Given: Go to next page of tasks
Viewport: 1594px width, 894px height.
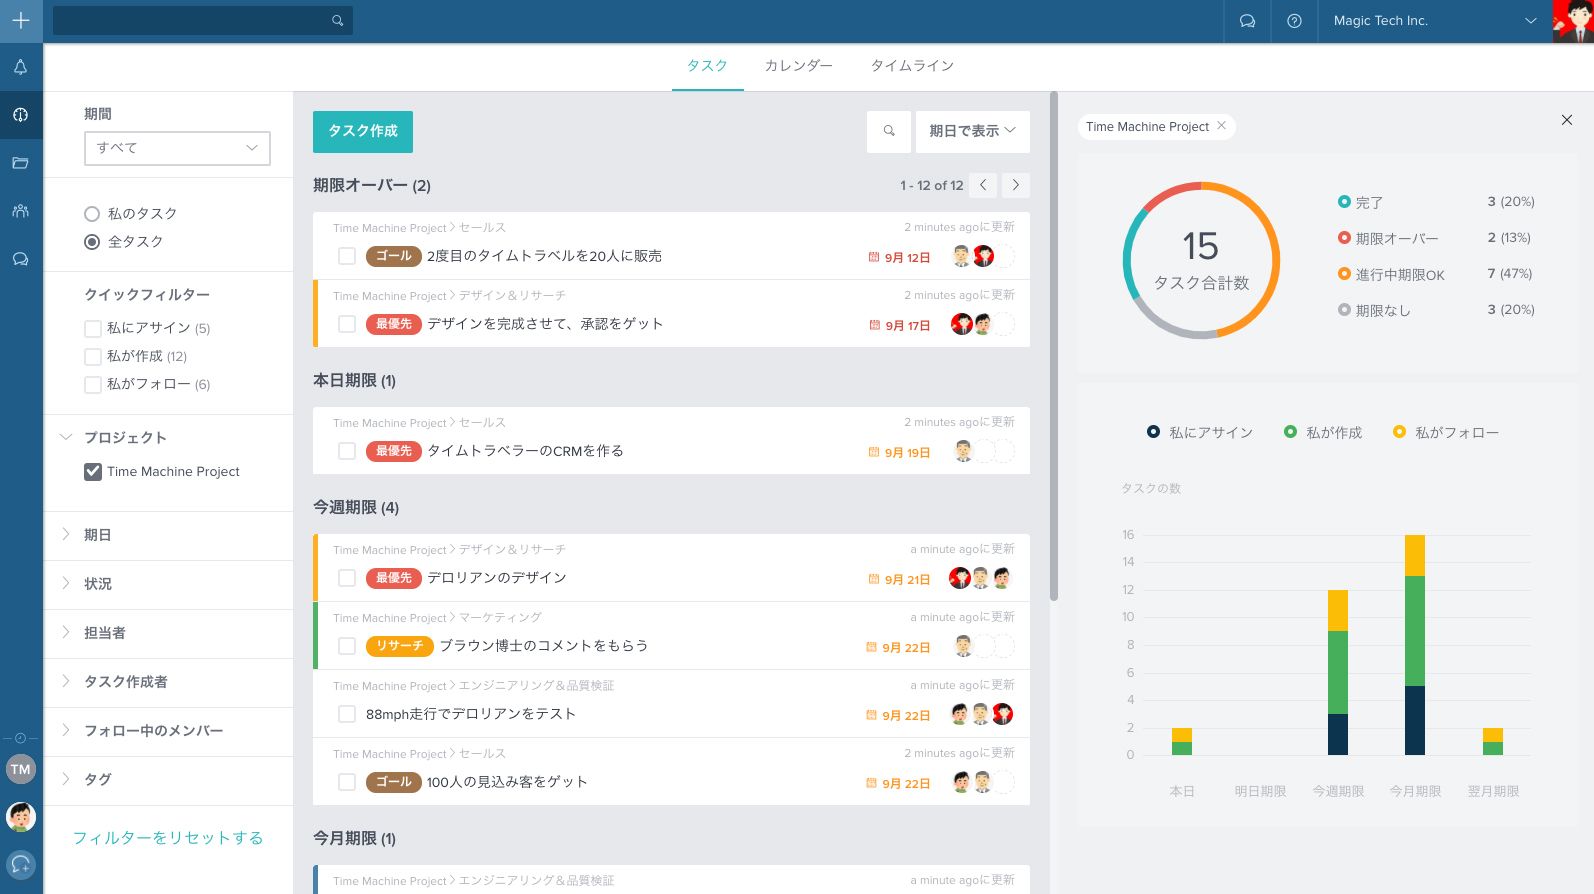Looking at the screenshot, I should [1016, 185].
